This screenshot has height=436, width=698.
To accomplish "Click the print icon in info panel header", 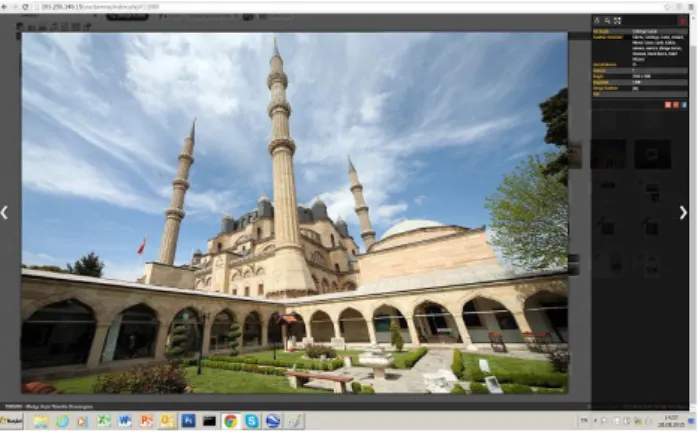I will 597,20.
